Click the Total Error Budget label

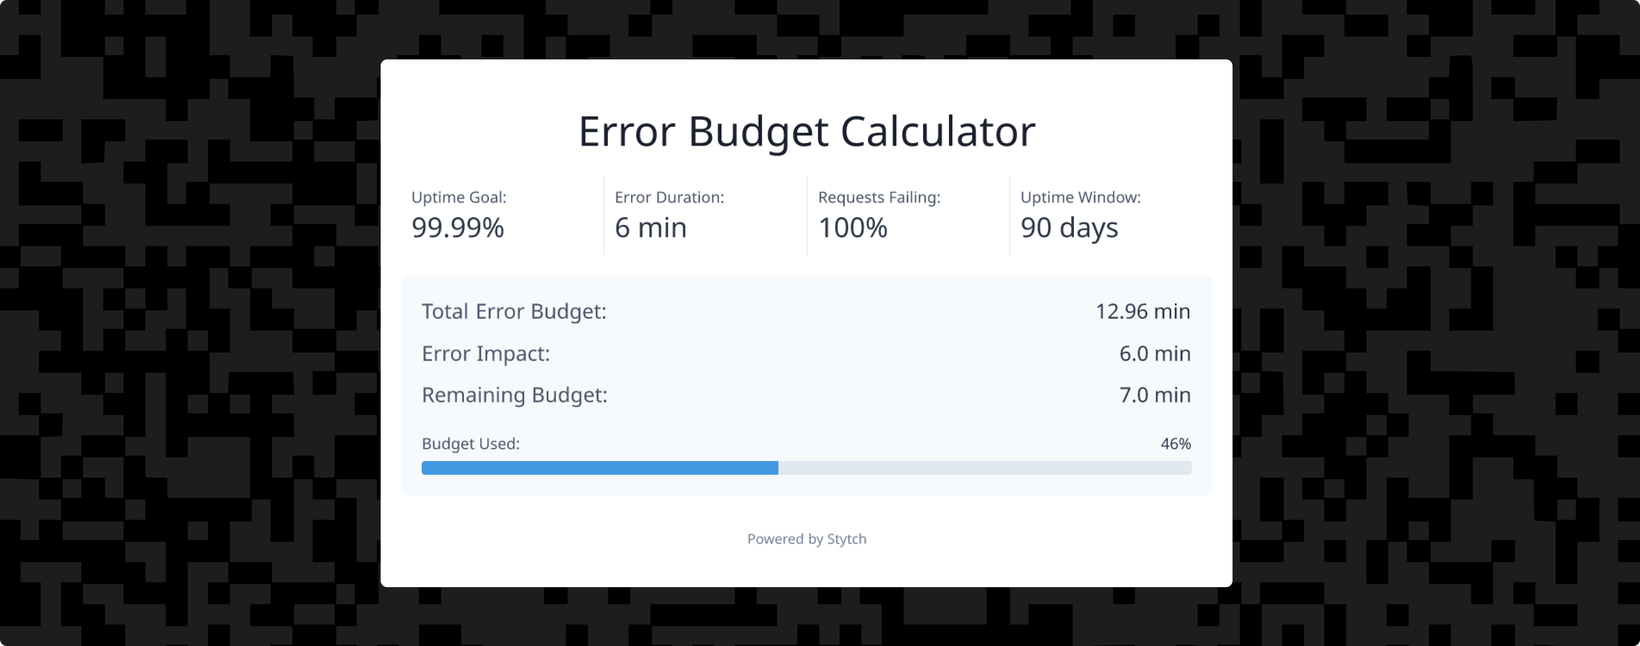point(514,311)
